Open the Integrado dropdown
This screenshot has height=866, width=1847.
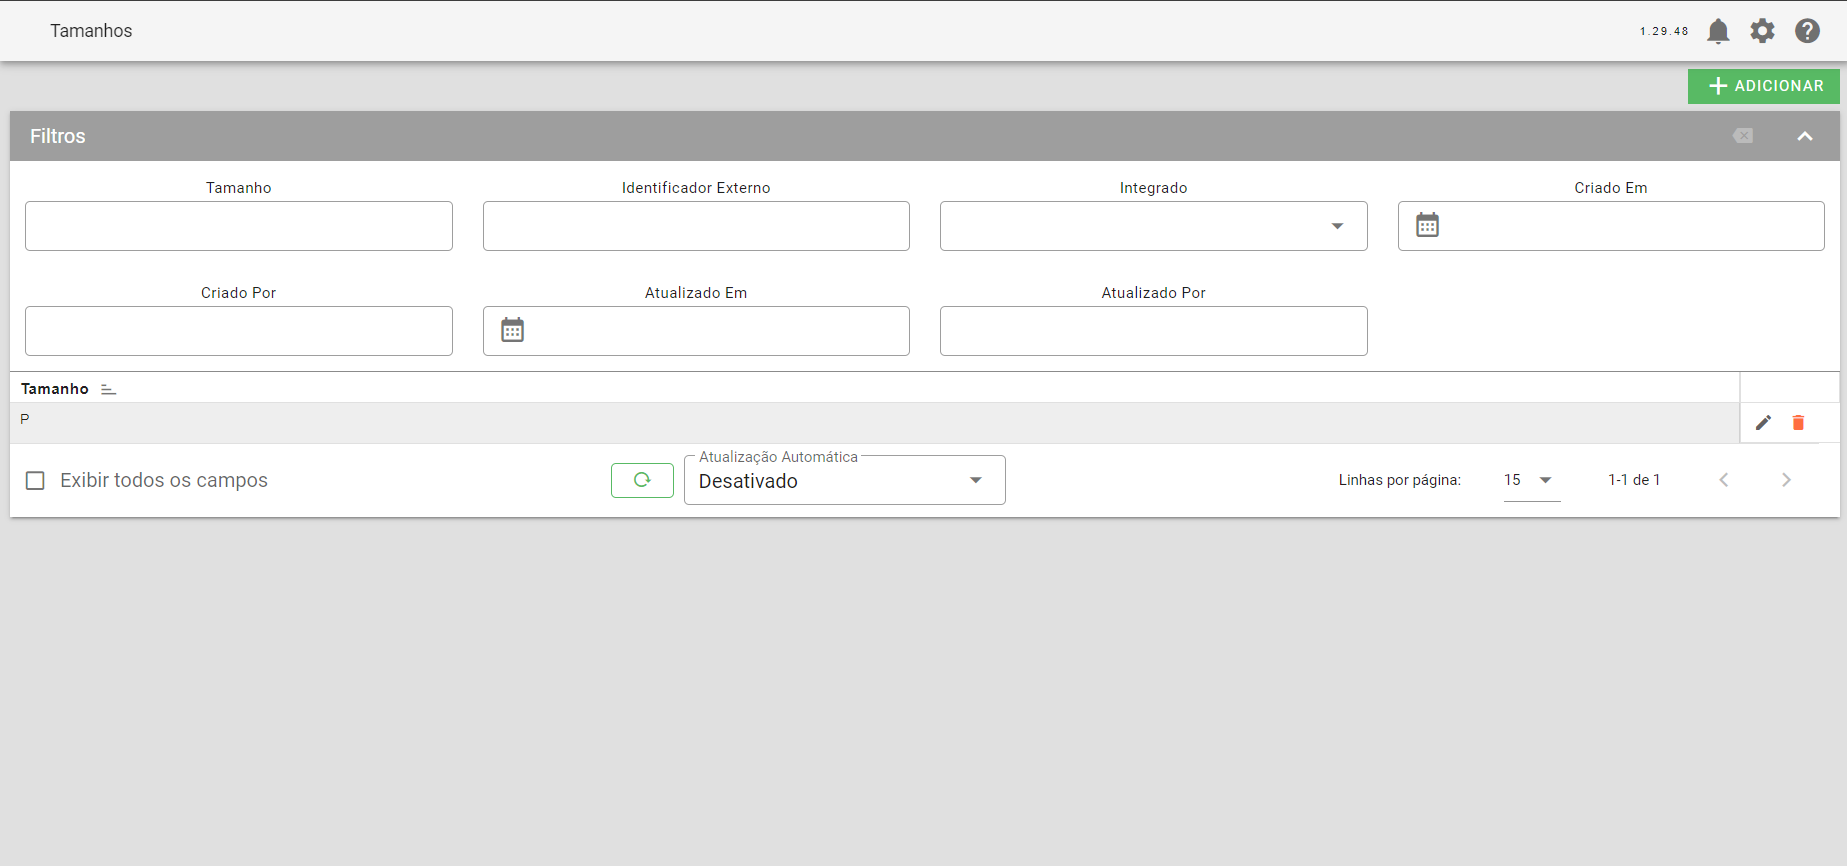(1153, 226)
